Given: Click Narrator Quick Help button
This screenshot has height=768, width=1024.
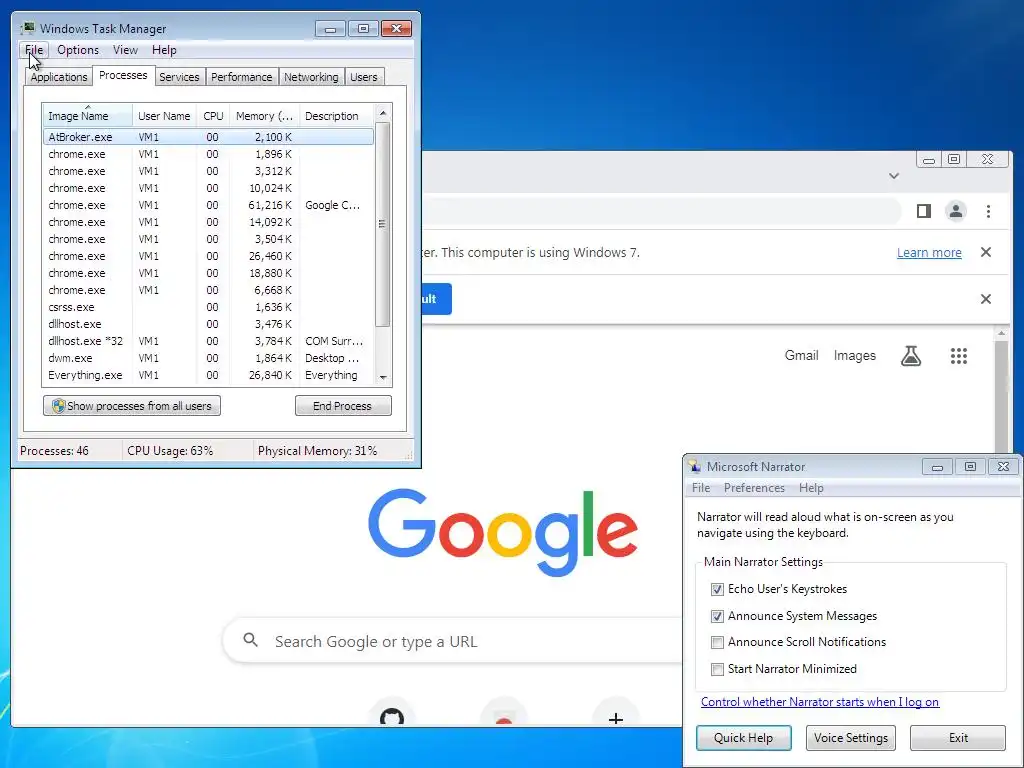Looking at the screenshot, I should tap(743, 738).
